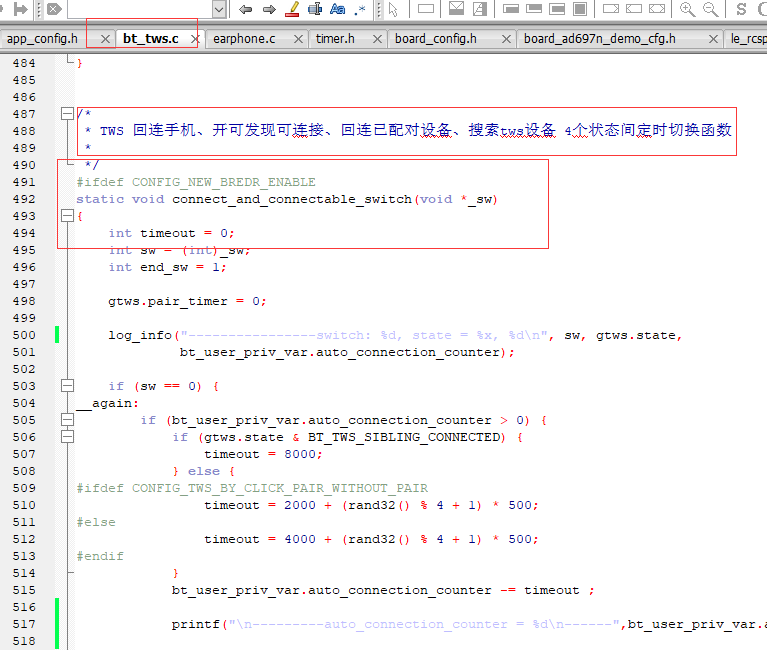Click the page document toolbar icon
Viewport: 767px width, 650px height.
479,8
